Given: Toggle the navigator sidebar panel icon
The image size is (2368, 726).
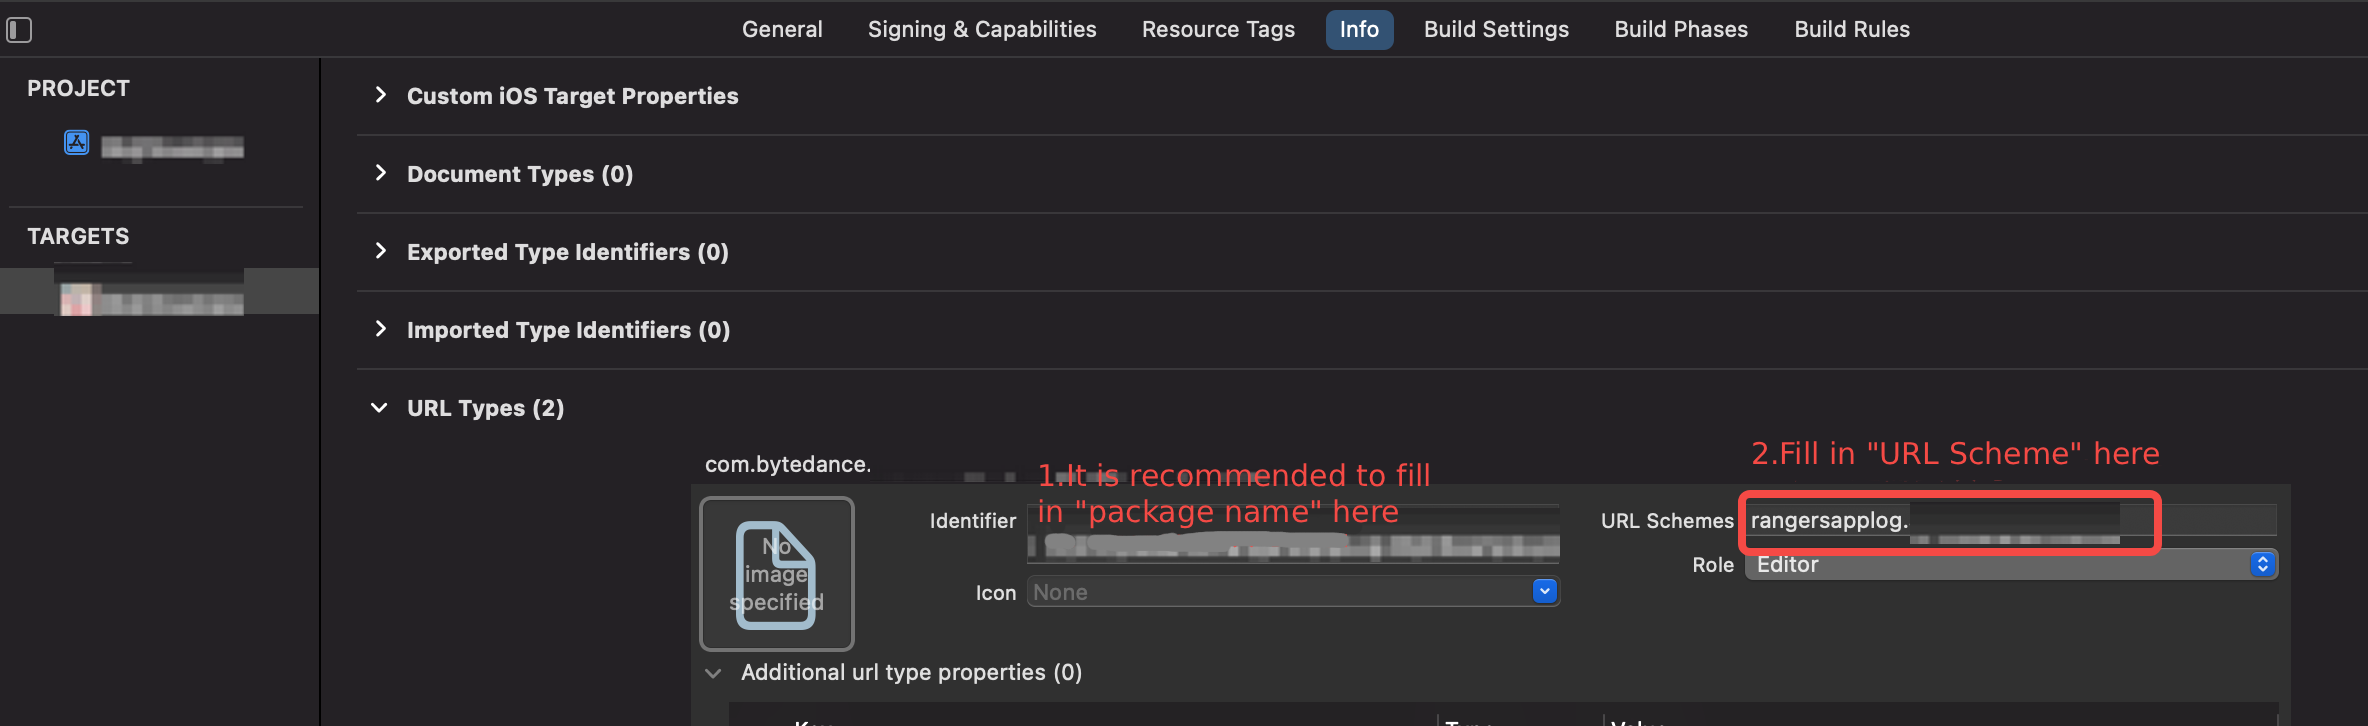Looking at the screenshot, I should click(x=19, y=30).
